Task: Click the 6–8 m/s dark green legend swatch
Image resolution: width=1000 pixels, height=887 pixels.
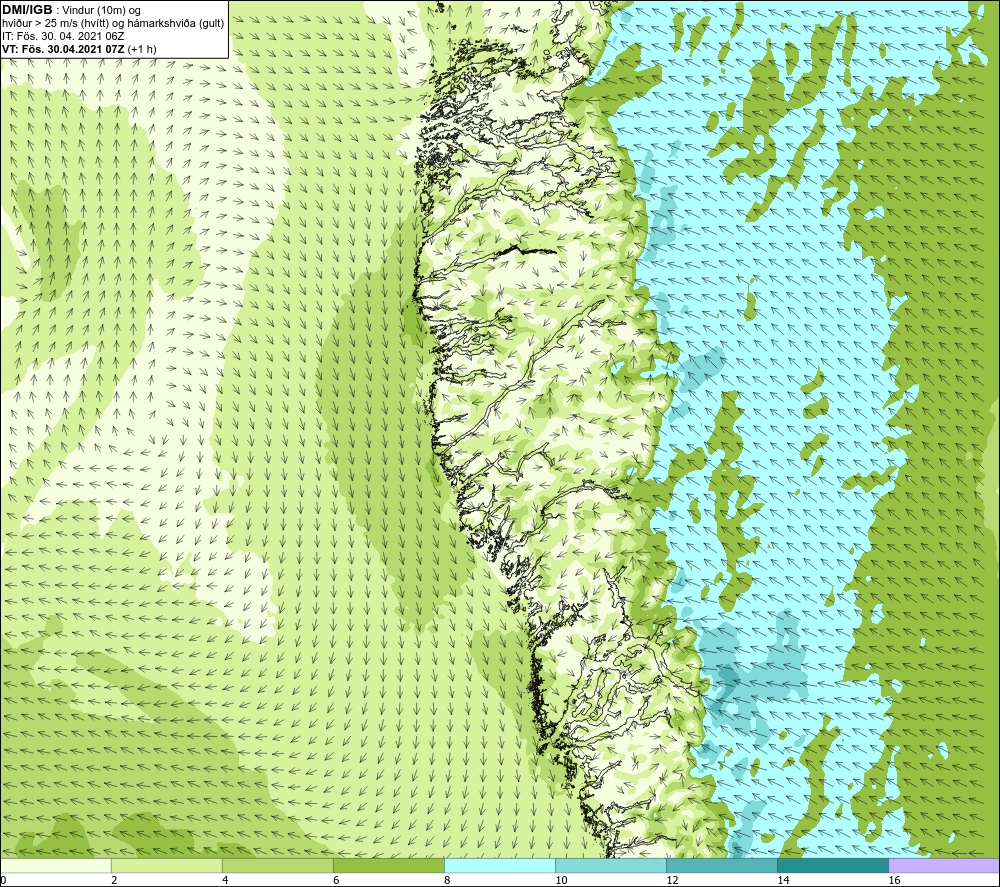Action: pyautogui.click(x=388, y=865)
